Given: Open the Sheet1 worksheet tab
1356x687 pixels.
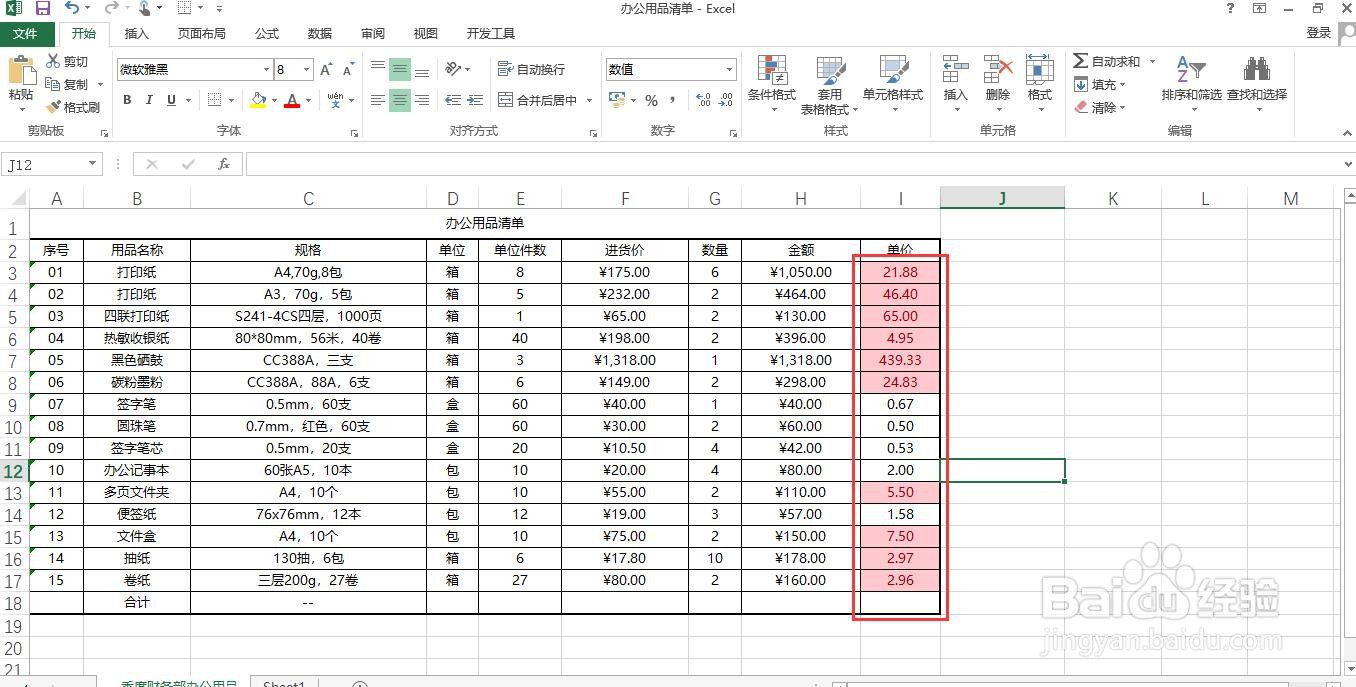Looking at the screenshot, I should pyautogui.click(x=283, y=683).
